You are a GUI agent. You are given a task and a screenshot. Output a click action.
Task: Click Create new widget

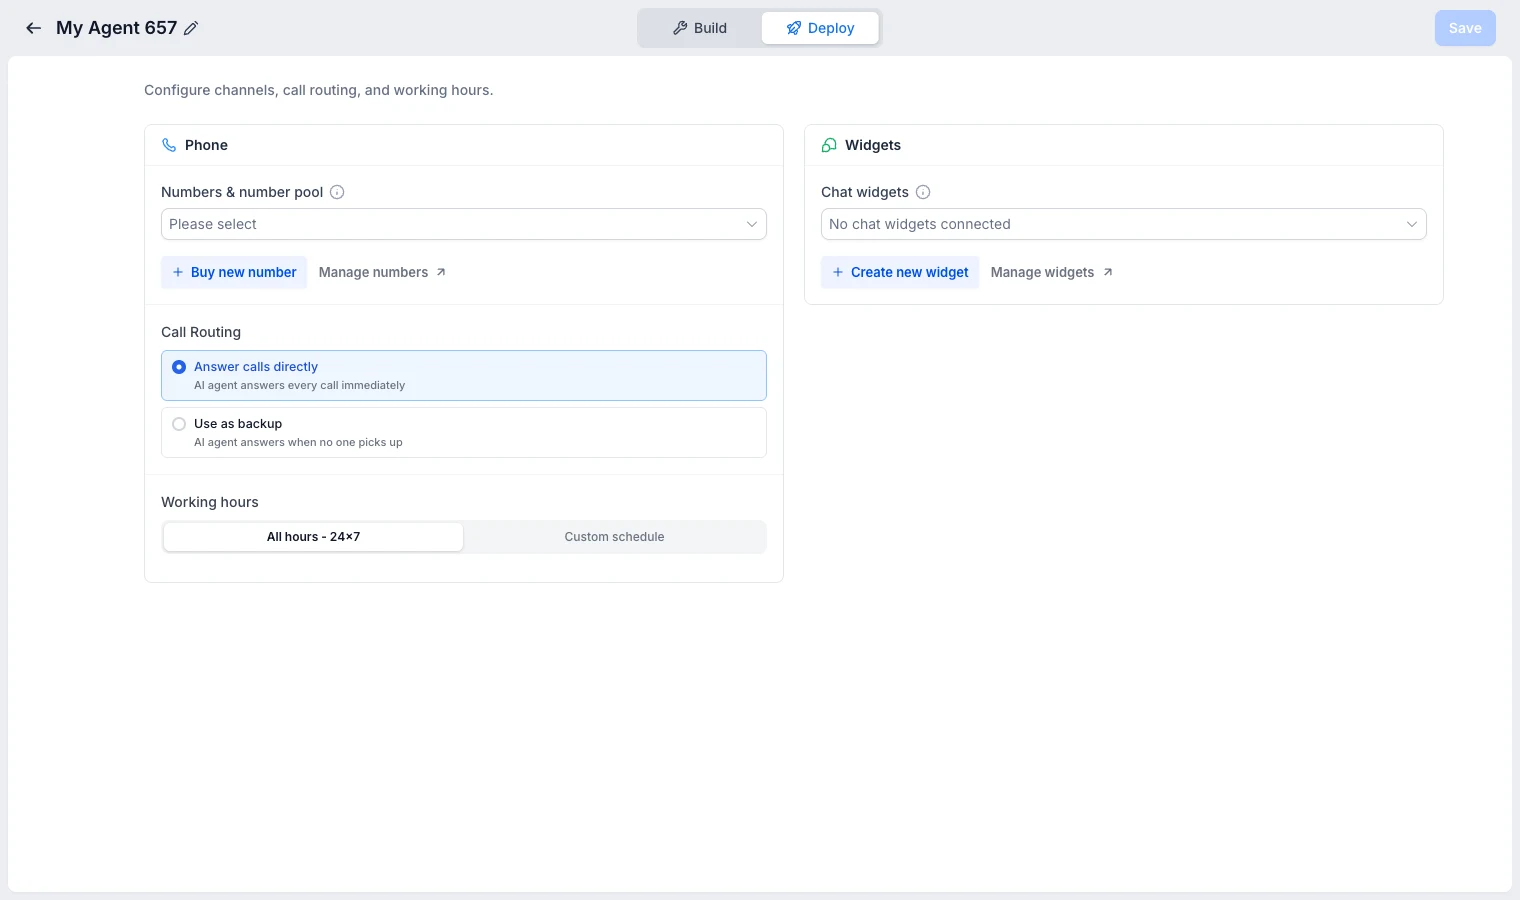[900, 272]
